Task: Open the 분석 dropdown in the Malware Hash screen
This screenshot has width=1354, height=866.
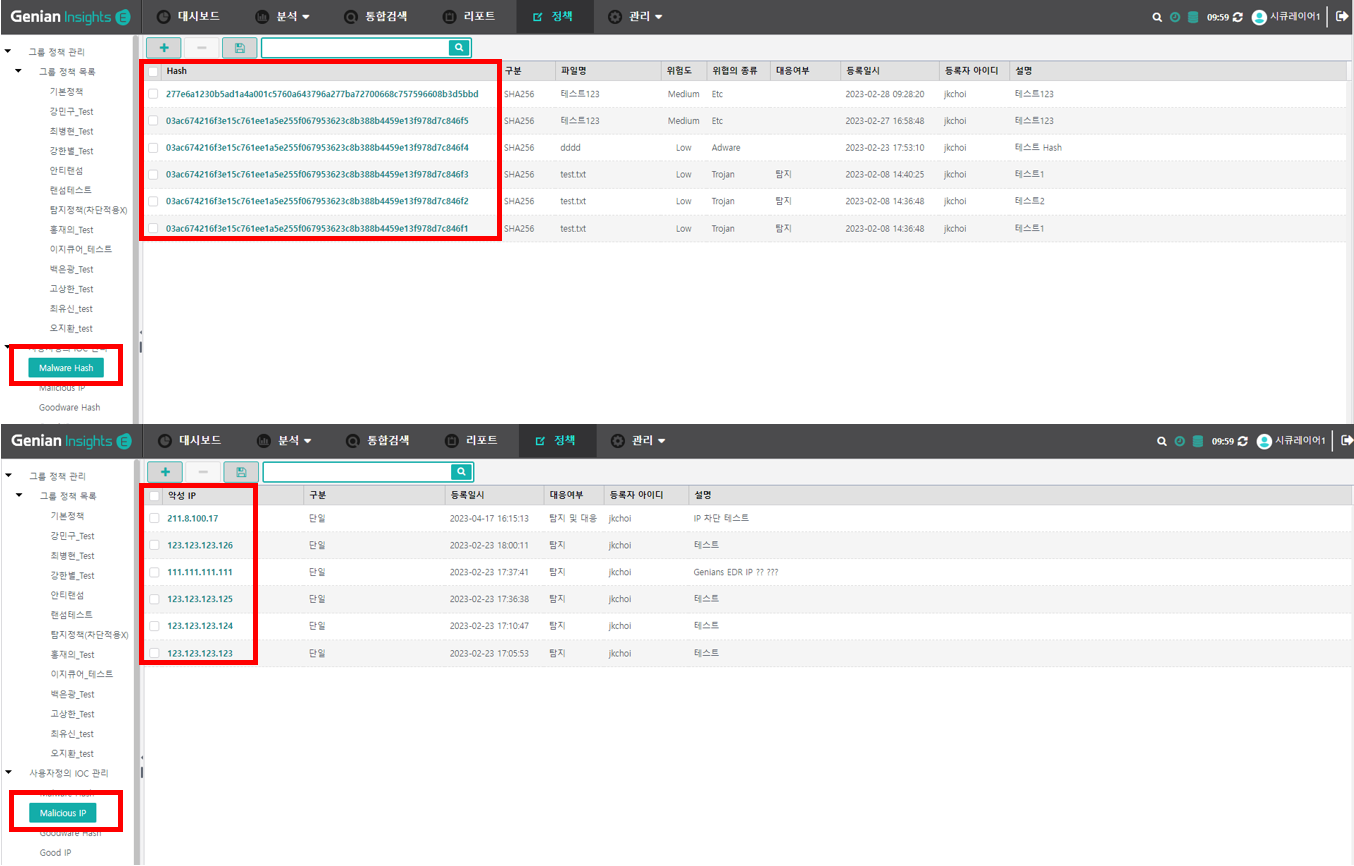Action: point(283,17)
